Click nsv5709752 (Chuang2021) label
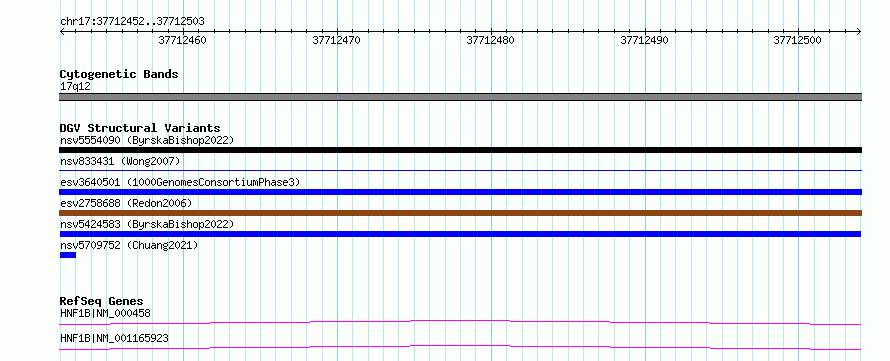The width and height of the screenshot is (890, 361). pos(129,245)
